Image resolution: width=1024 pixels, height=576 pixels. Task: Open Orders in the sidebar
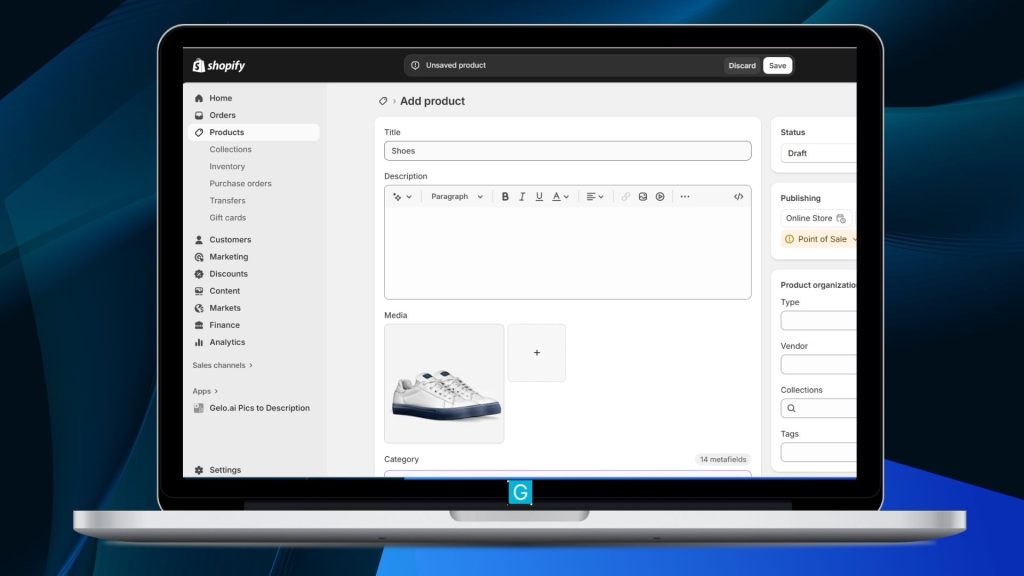pyautogui.click(x=222, y=115)
